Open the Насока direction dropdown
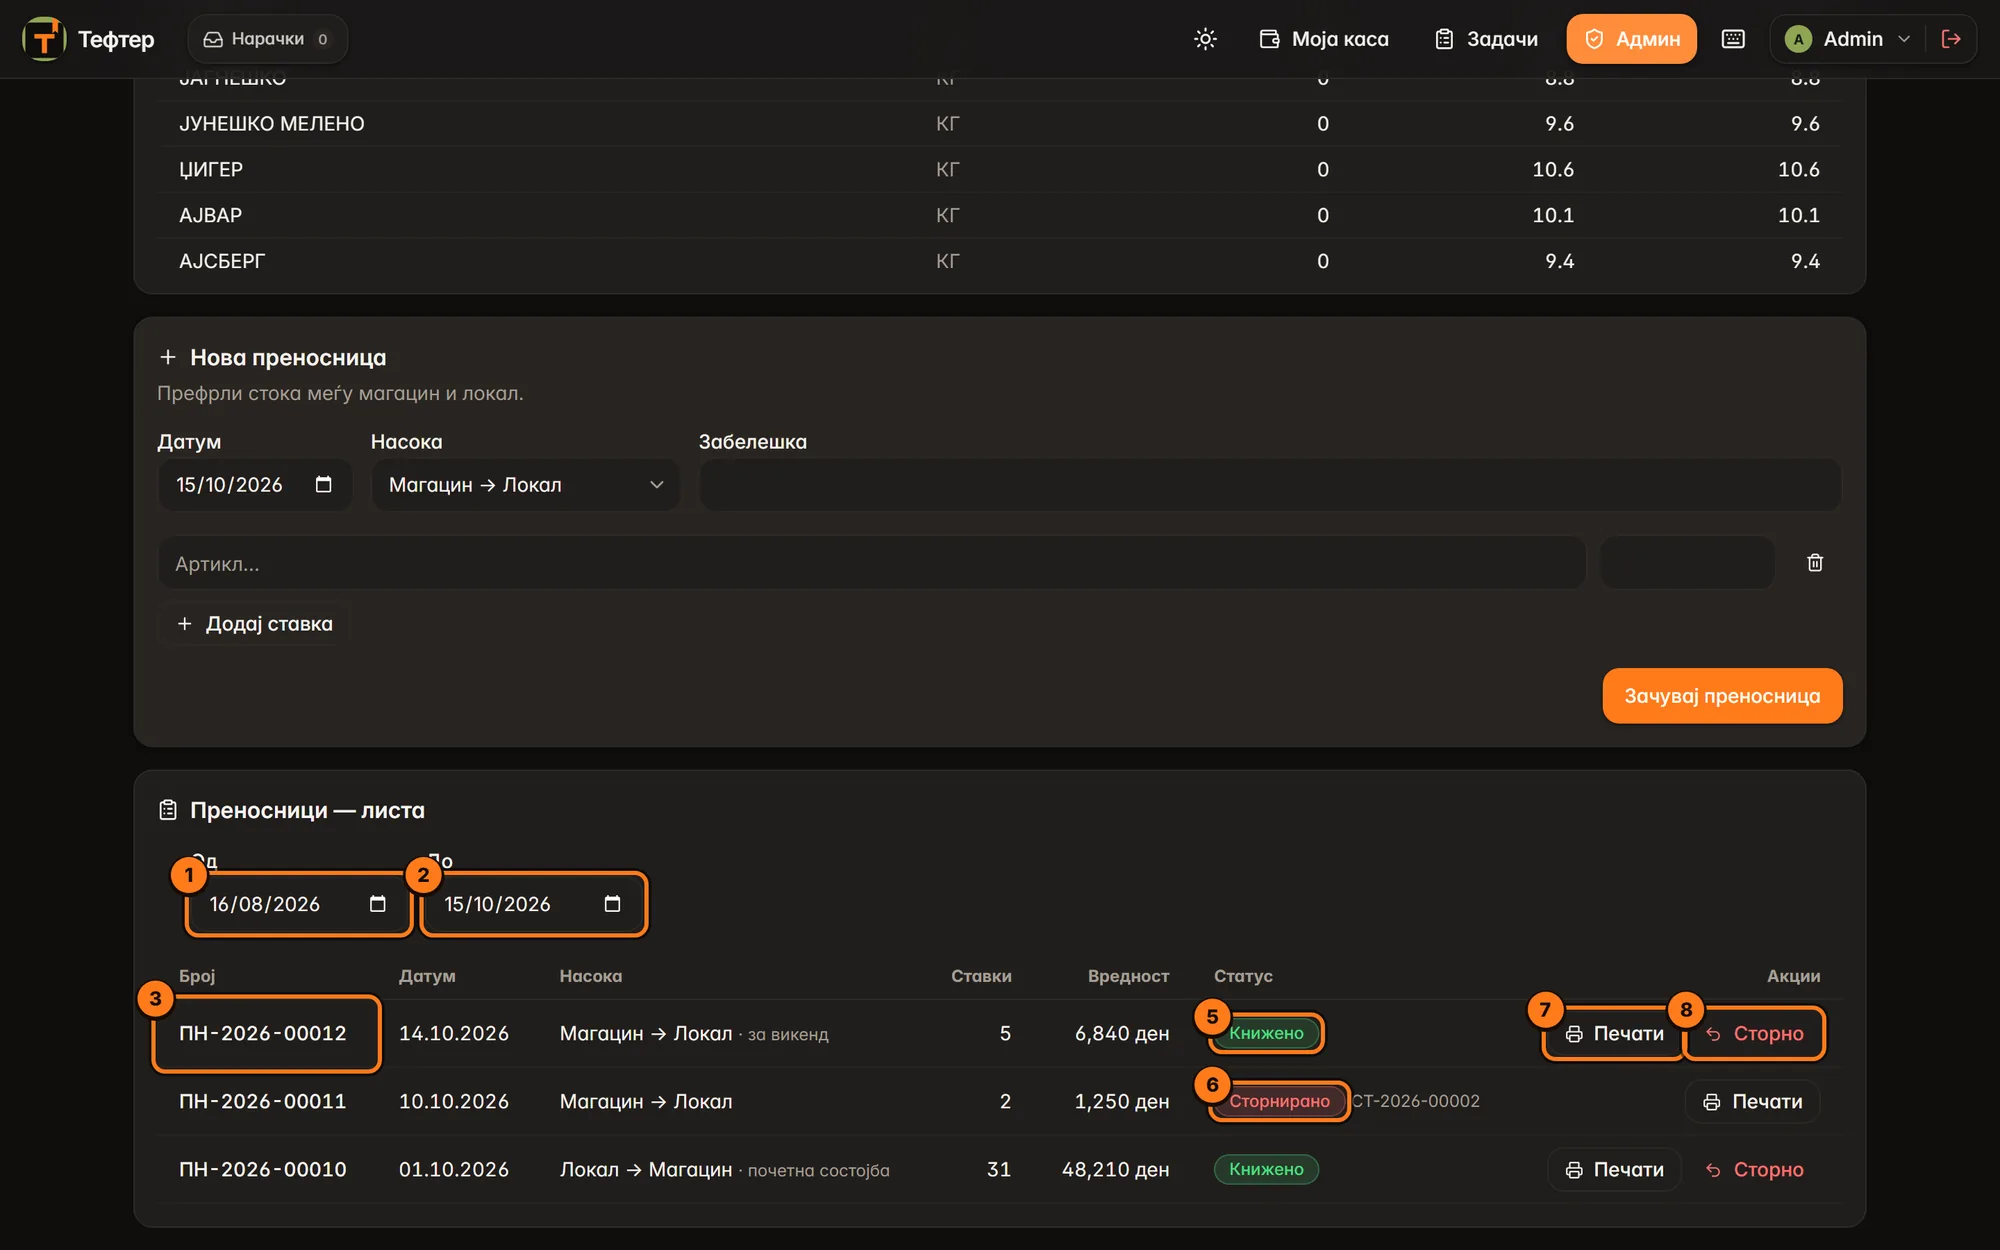The image size is (2000, 1250). 526,485
